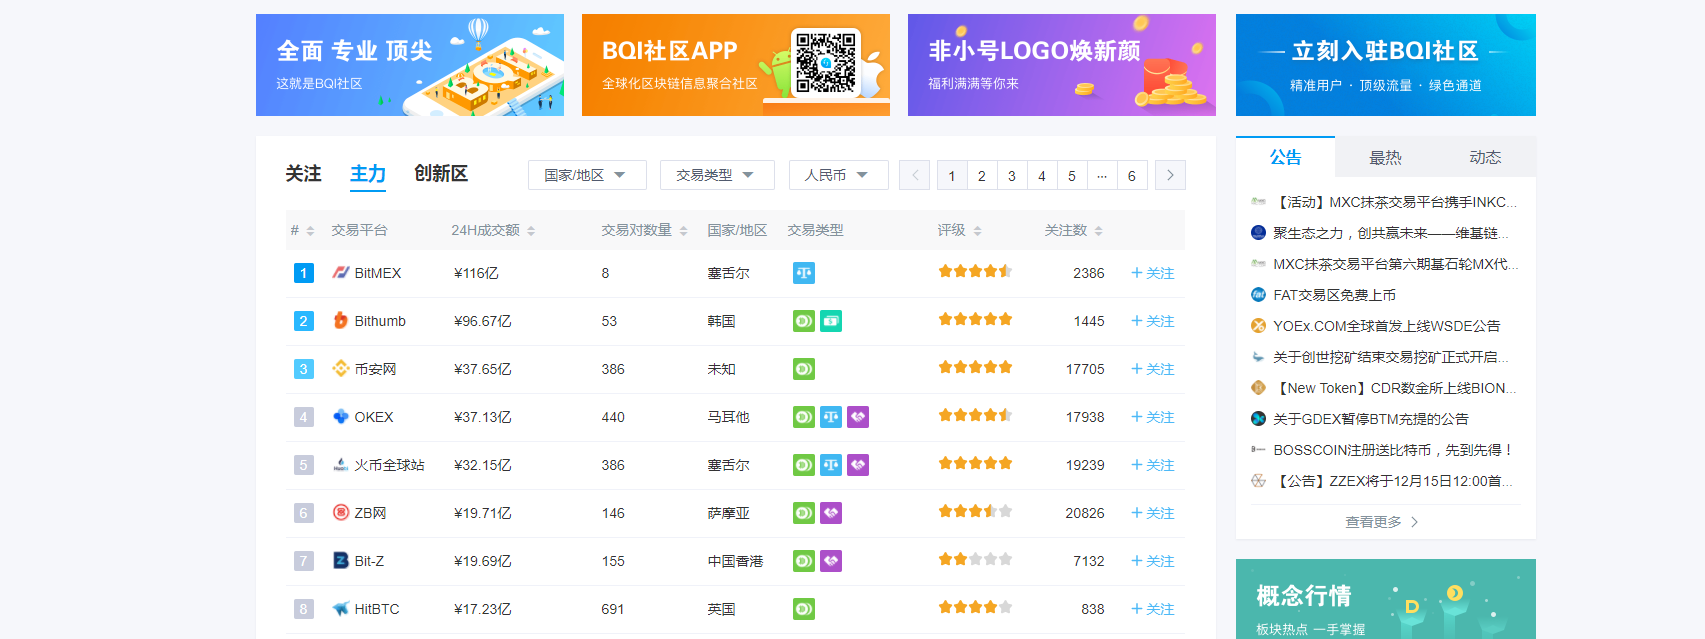Sort by rank number column arrows
The width and height of the screenshot is (1705, 639).
click(310, 231)
